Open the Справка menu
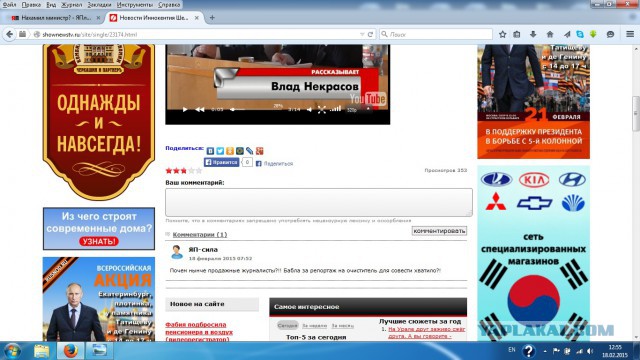Screen dimensions: 640x360 tap(169, 5)
